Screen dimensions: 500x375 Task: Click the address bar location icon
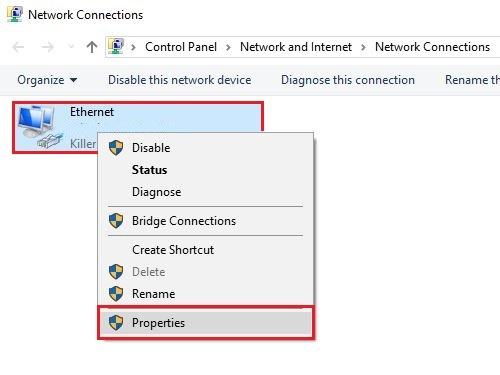tap(116, 47)
